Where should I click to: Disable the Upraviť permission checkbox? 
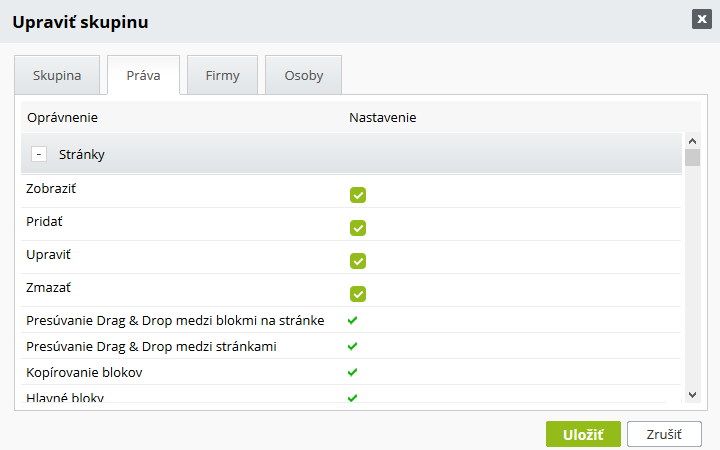coord(358,261)
